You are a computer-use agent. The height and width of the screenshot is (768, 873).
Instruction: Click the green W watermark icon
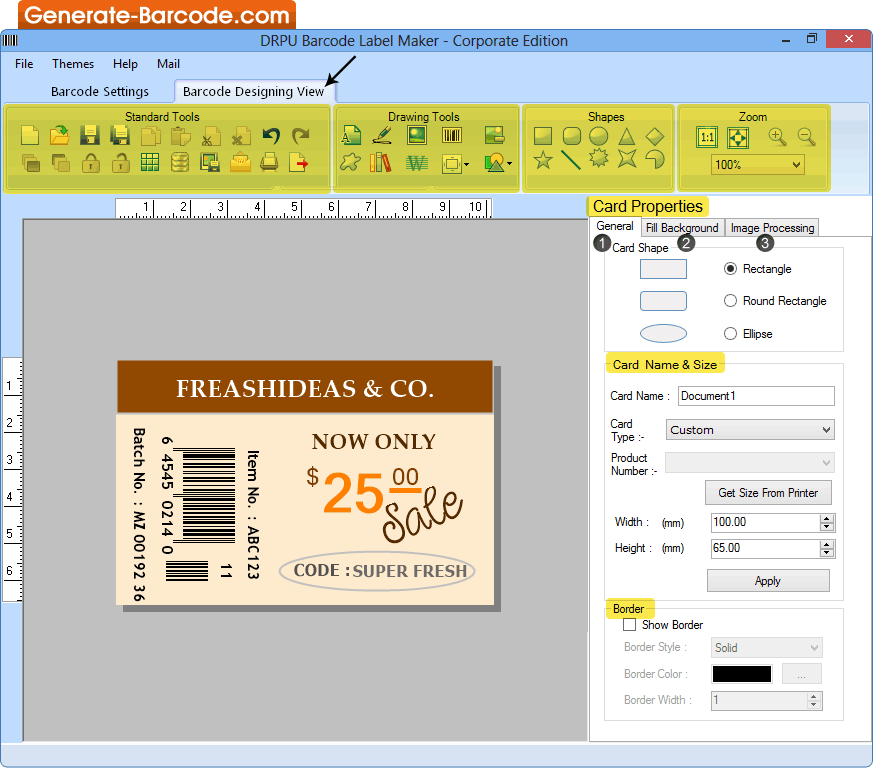[416, 163]
